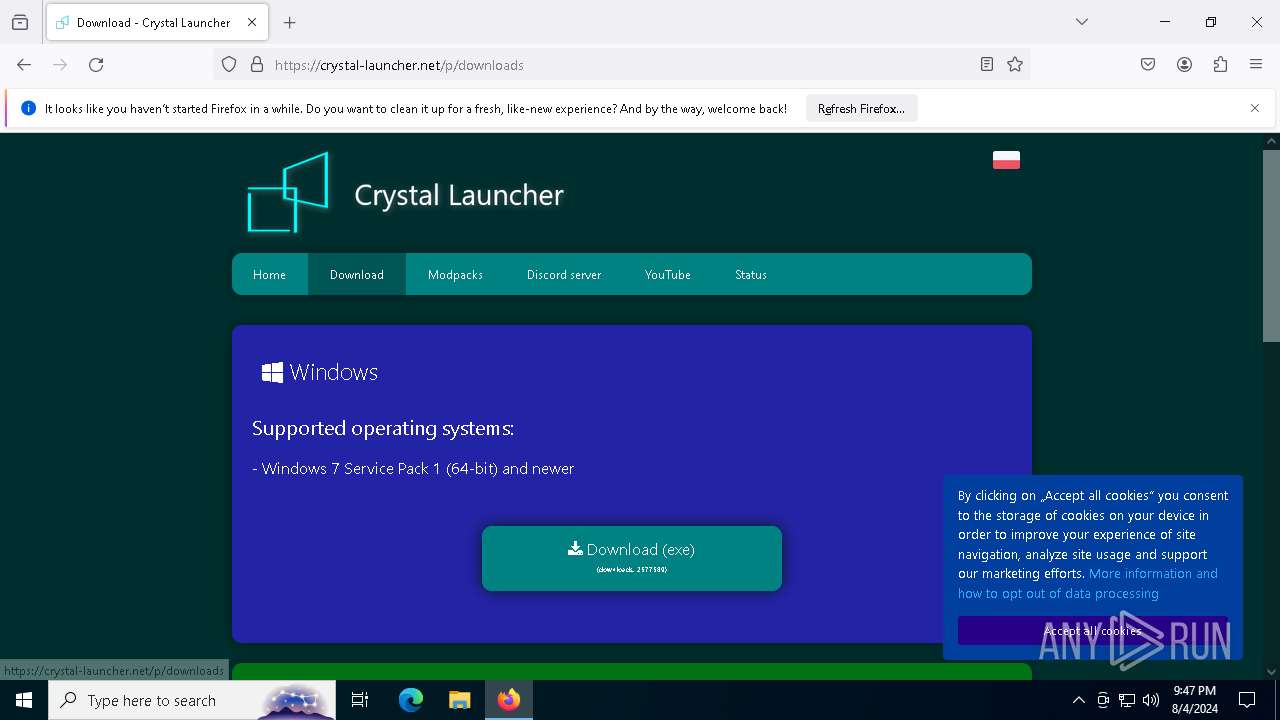This screenshot has width=1280, height=720.
Task: Open the Modpacks menu item
Action: 455,275
